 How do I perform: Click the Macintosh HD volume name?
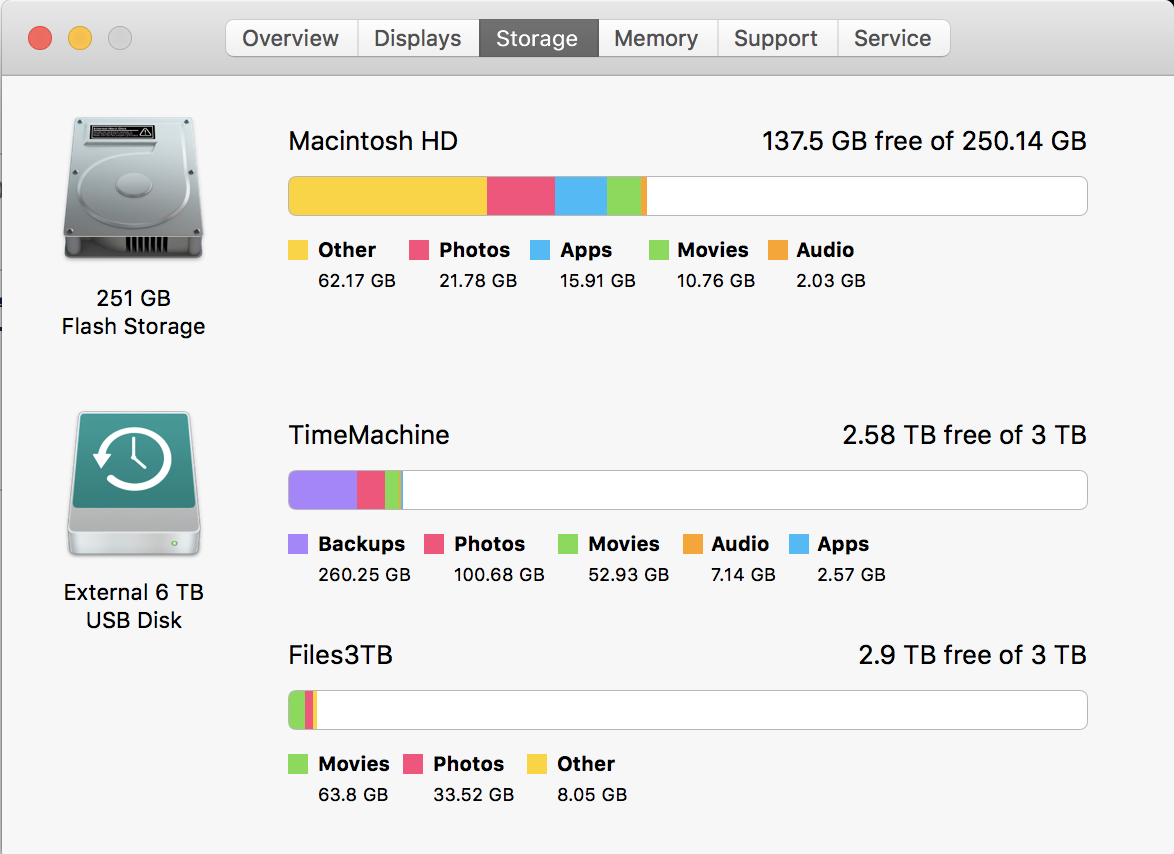coord(373,141)
